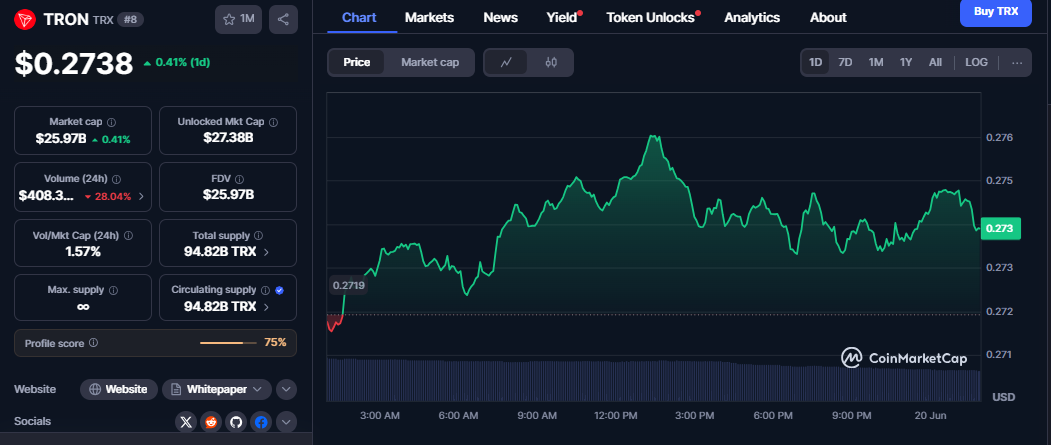Viewport: 1051px width, 445px height.
Task: Open TRON's X (Twitter) social link
Action: click(x=187, y=422)
